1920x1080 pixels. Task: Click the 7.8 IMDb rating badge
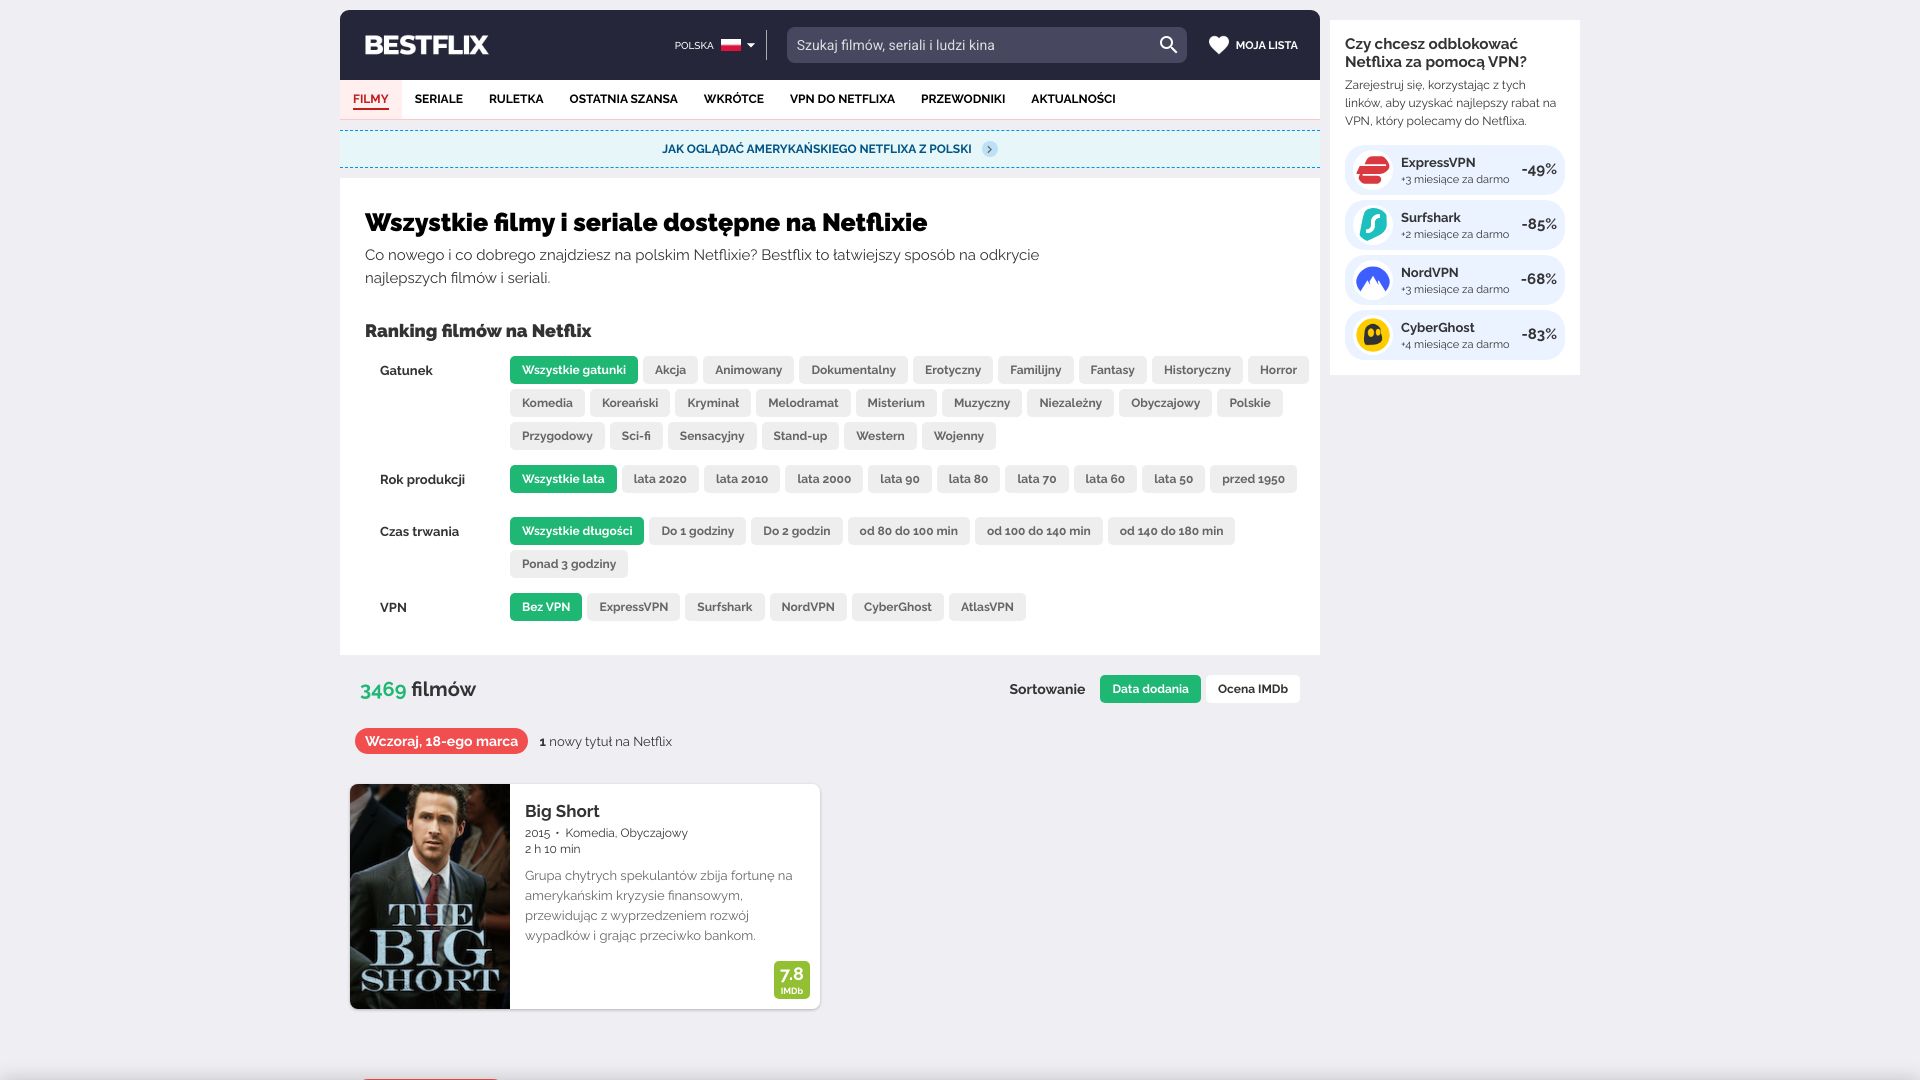click(x=791, y=980)
